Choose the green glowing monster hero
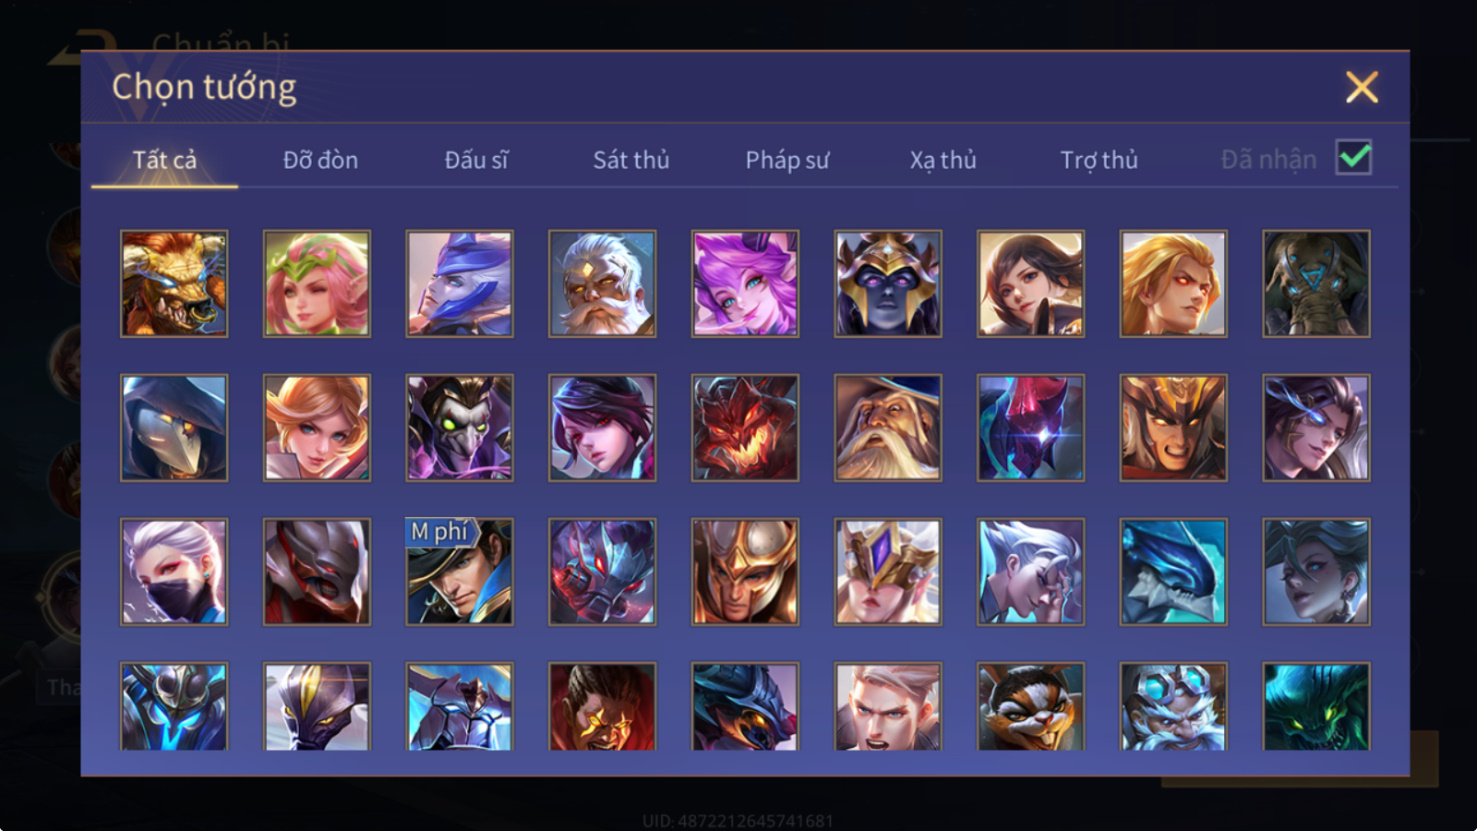The height and width of the screenshot is (831, 1477). (1316, 707)
